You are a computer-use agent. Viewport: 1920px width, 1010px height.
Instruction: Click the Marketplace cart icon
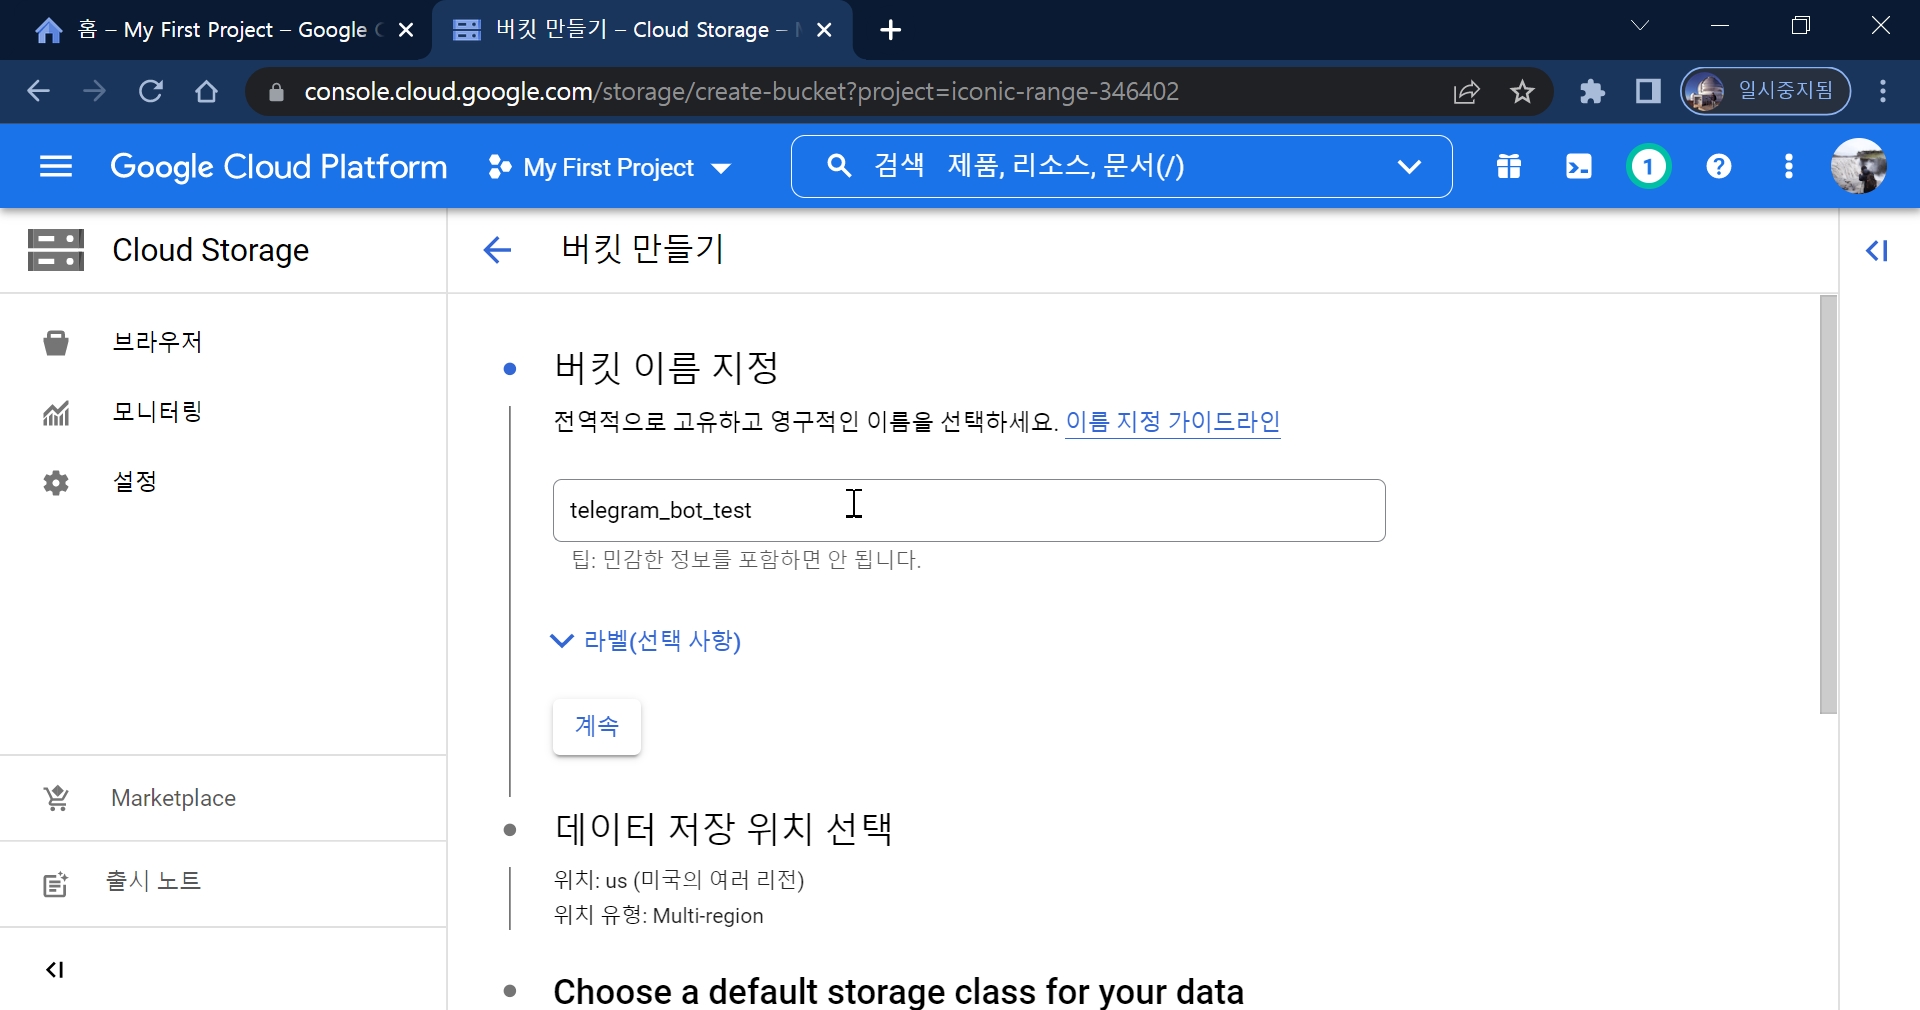(56, 798)
